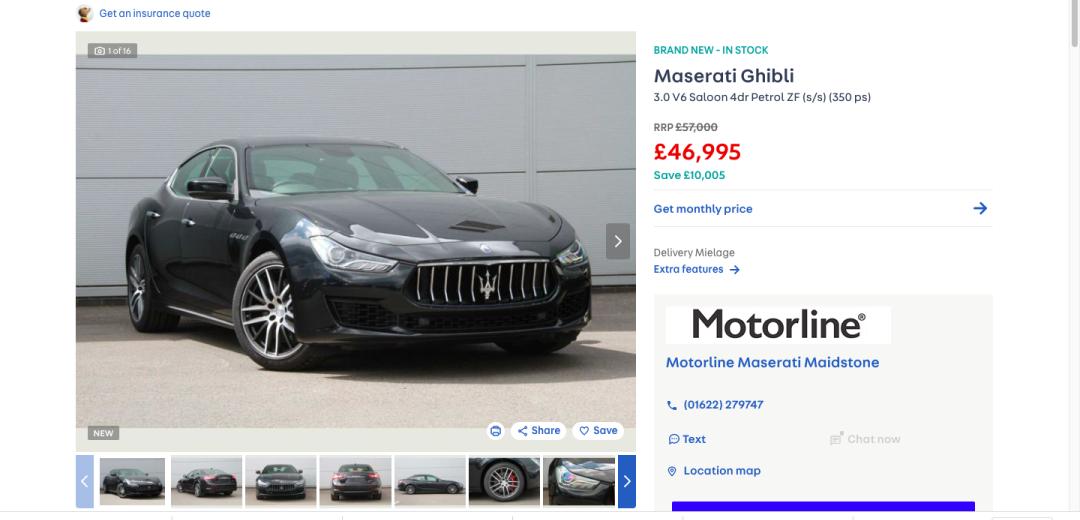Select the rear view car thumbnail
Viewport: 1080px width, 520px height.
coord(355,481)
